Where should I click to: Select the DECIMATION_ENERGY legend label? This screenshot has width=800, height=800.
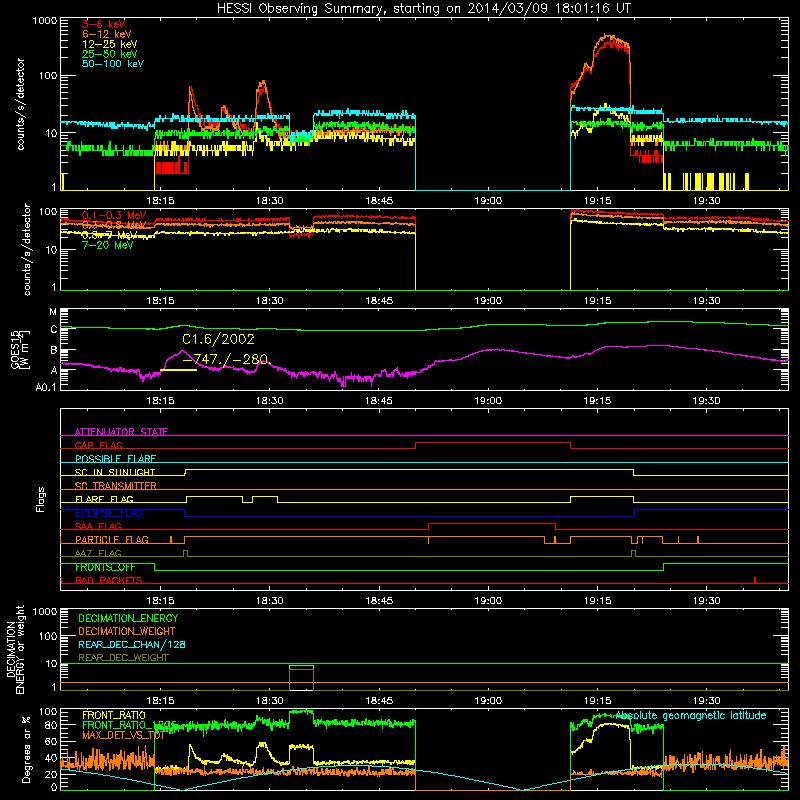(128, 618)
